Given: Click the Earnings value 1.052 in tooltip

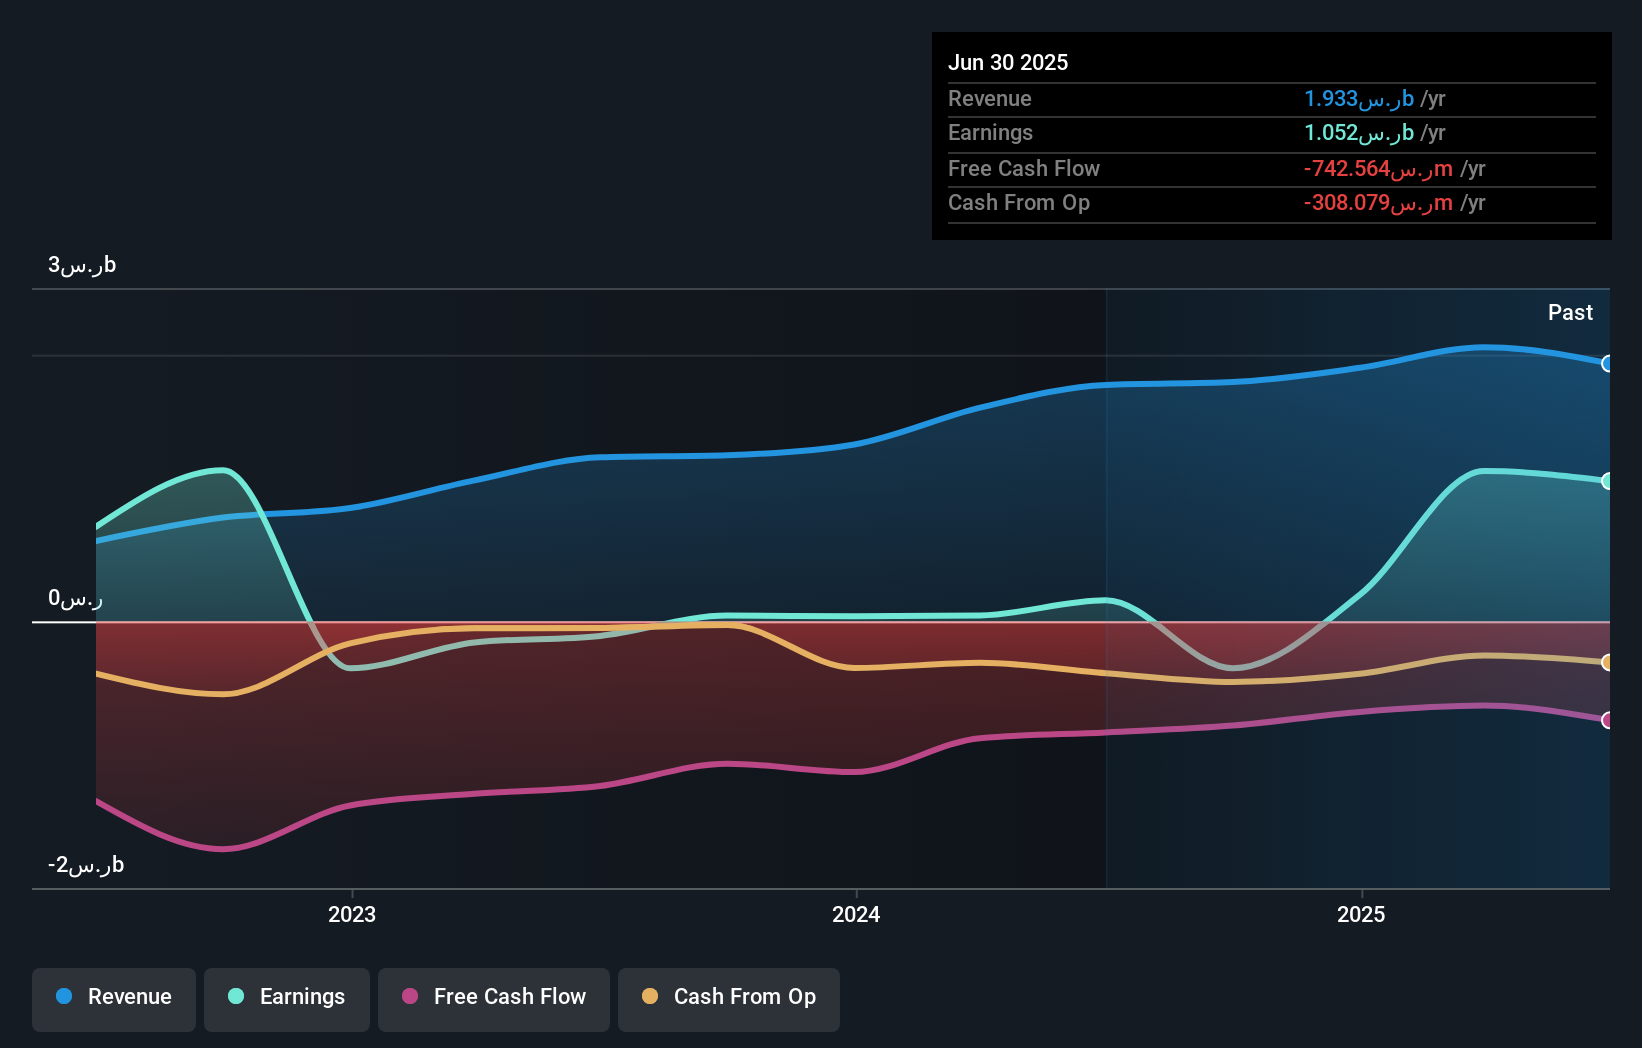Looking at the screenshot, I should (x=1359, y=132).
